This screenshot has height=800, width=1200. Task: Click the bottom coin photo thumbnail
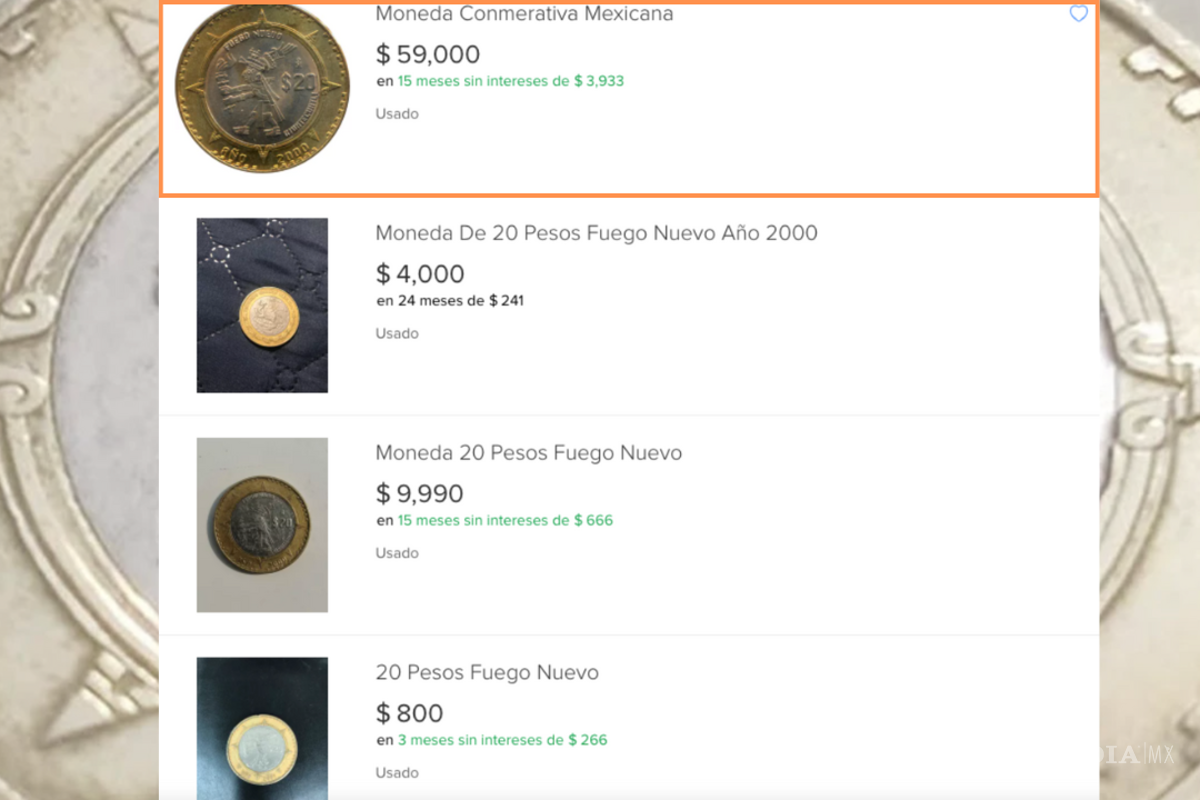pyautogui.click(x=262, y=728)
